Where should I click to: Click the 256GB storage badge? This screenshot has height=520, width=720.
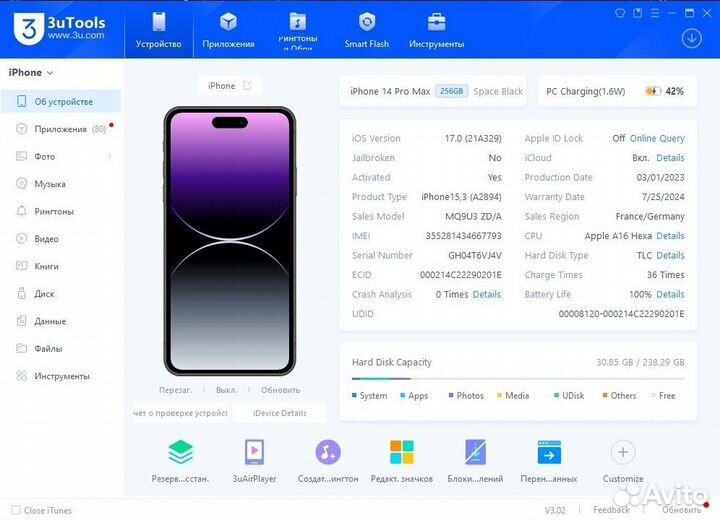point(451,91)
